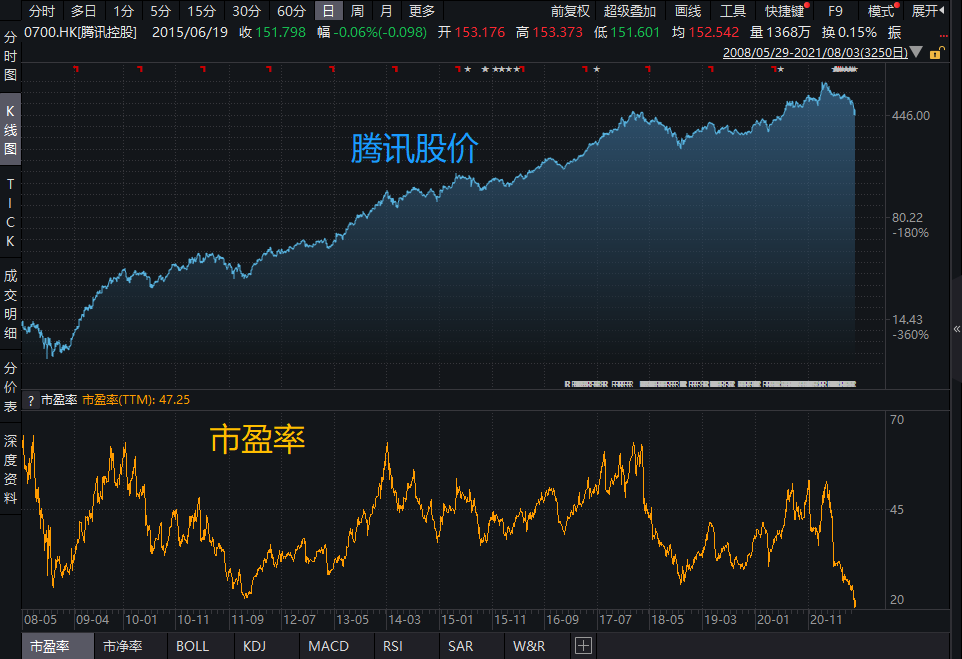Select the K线图 sidebar view
The image size is (962, 659).
10,129
